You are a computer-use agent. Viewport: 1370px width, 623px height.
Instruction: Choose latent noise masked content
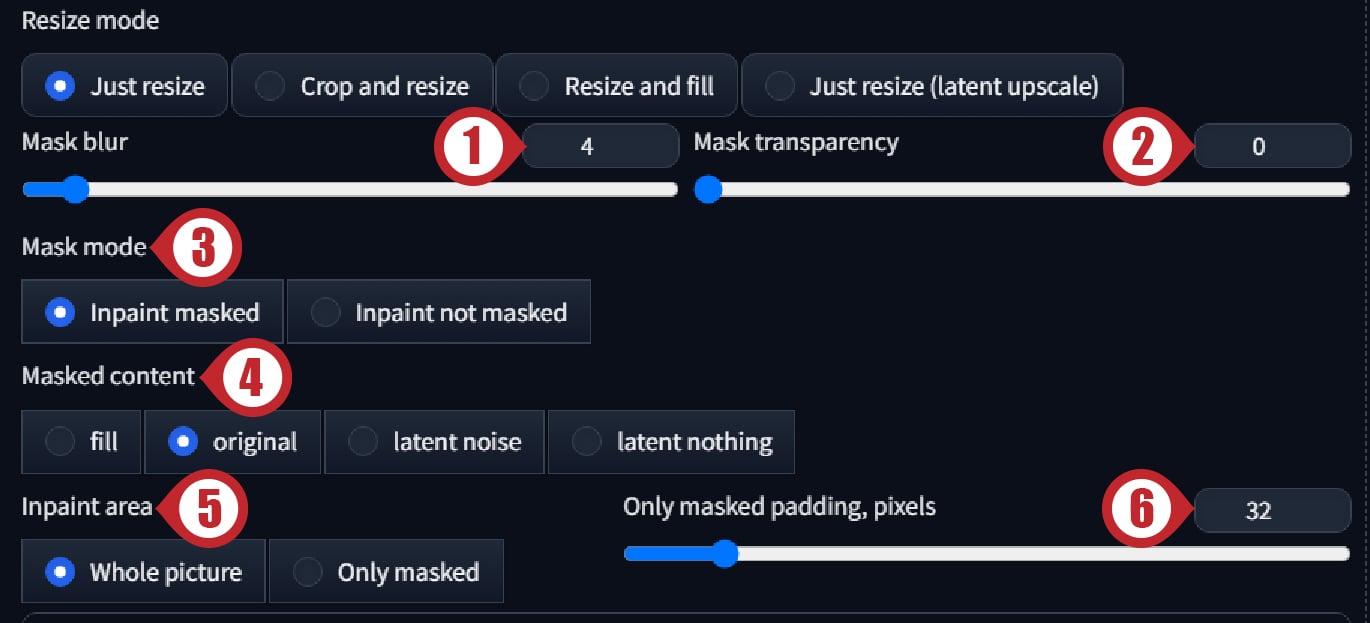434,441
